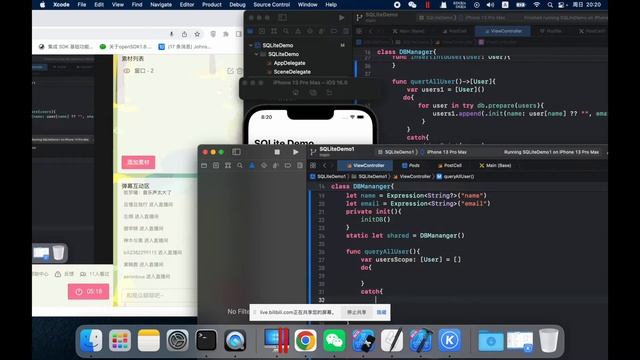This screenshot has width=640, height=360.
Task: Collapse the SQLiteDemo project in back Xcode navigator
Action: point(251,45)
